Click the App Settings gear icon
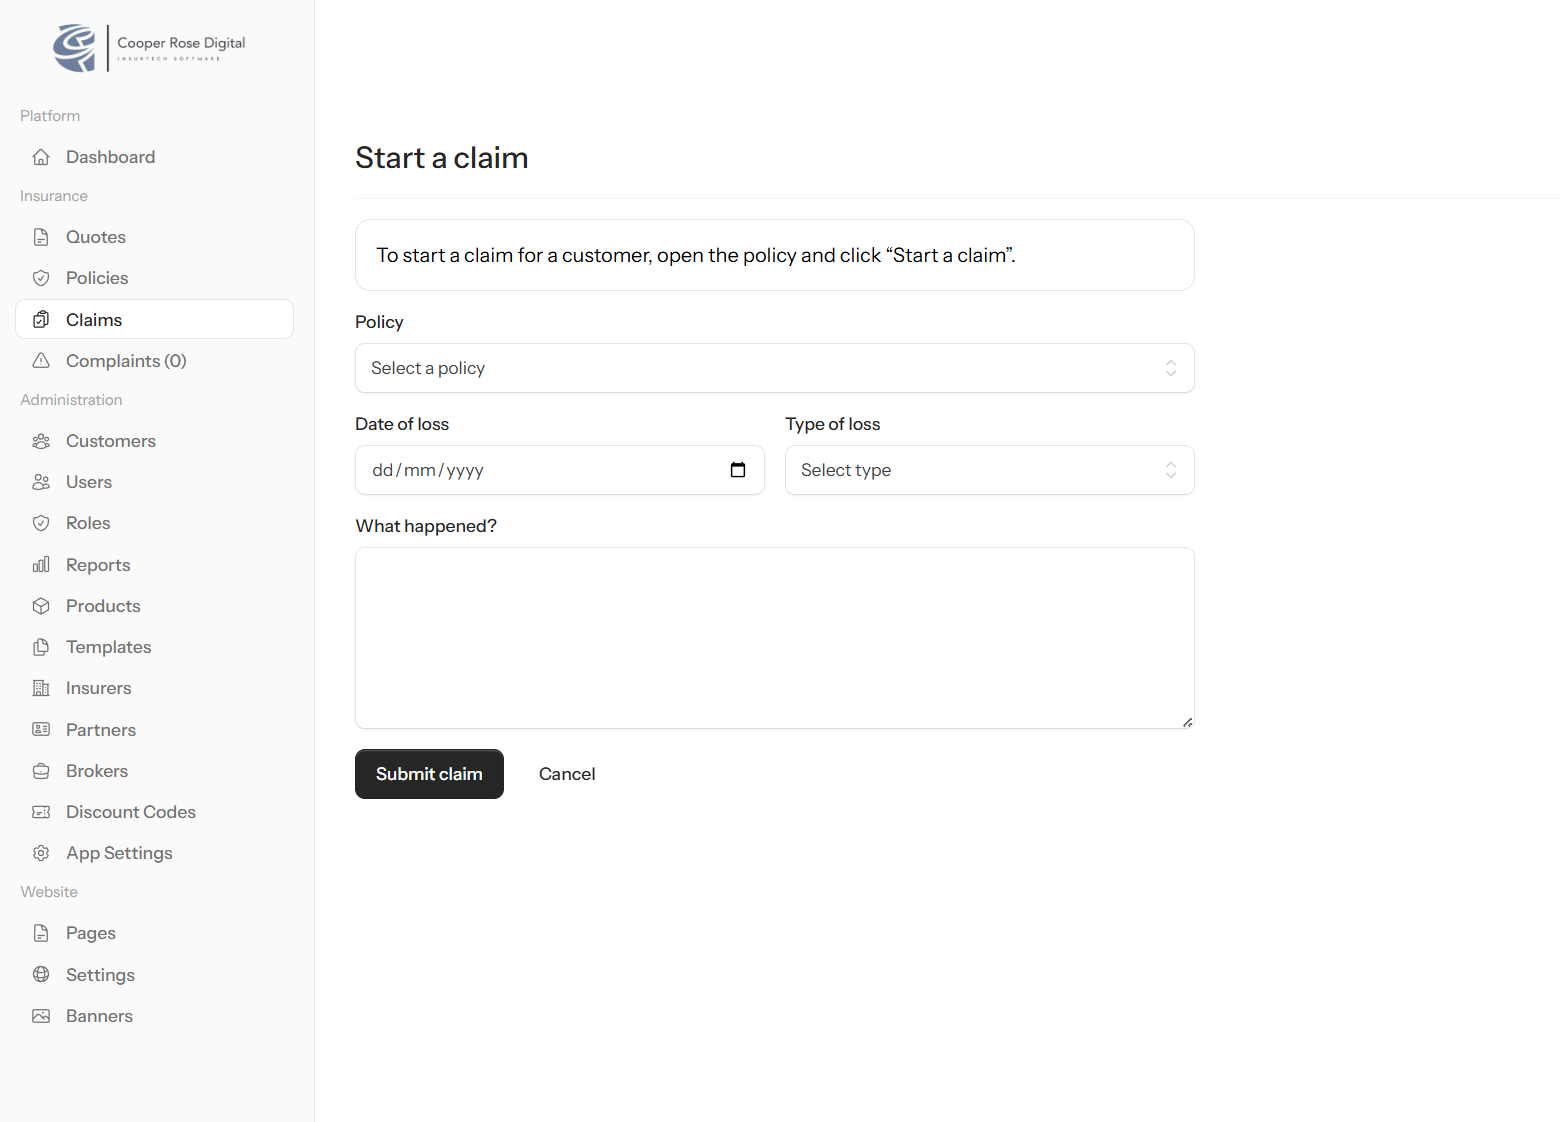The height and width of the screenshot is (1122, 1560). tap(41, 853)
